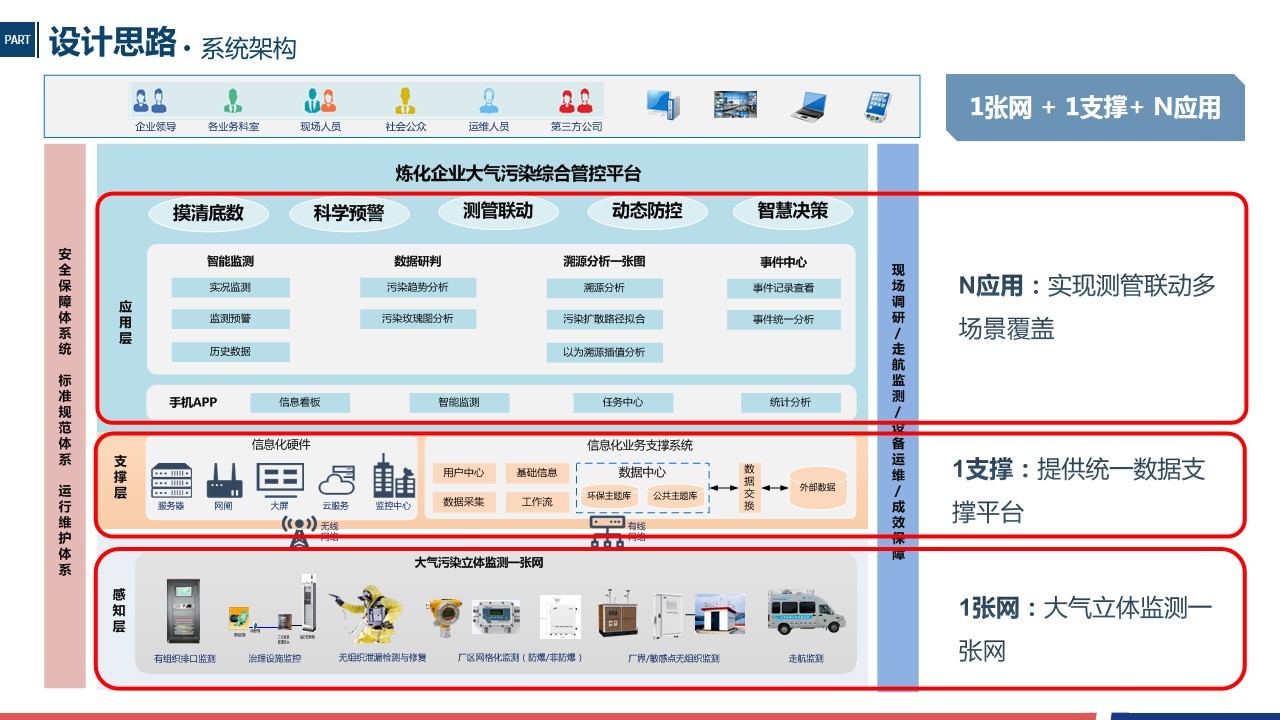Click the 实况监测 box
This screenshot has height=720, width=1280.
230,288
